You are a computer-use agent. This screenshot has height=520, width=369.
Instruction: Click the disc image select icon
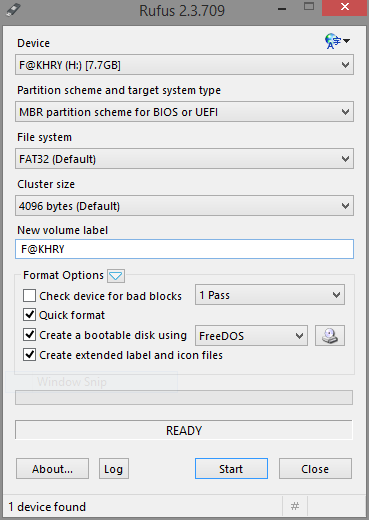330,336
